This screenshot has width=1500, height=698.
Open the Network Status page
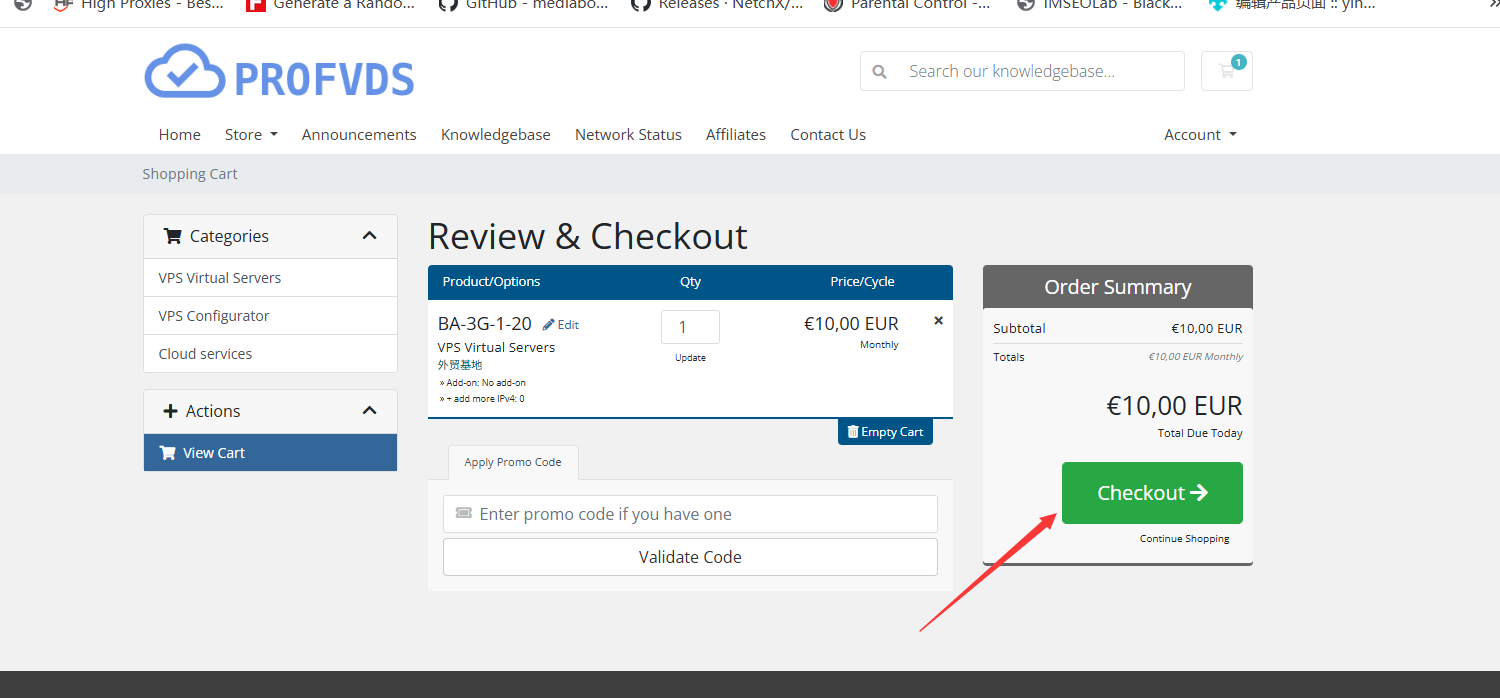click(628, 135)
